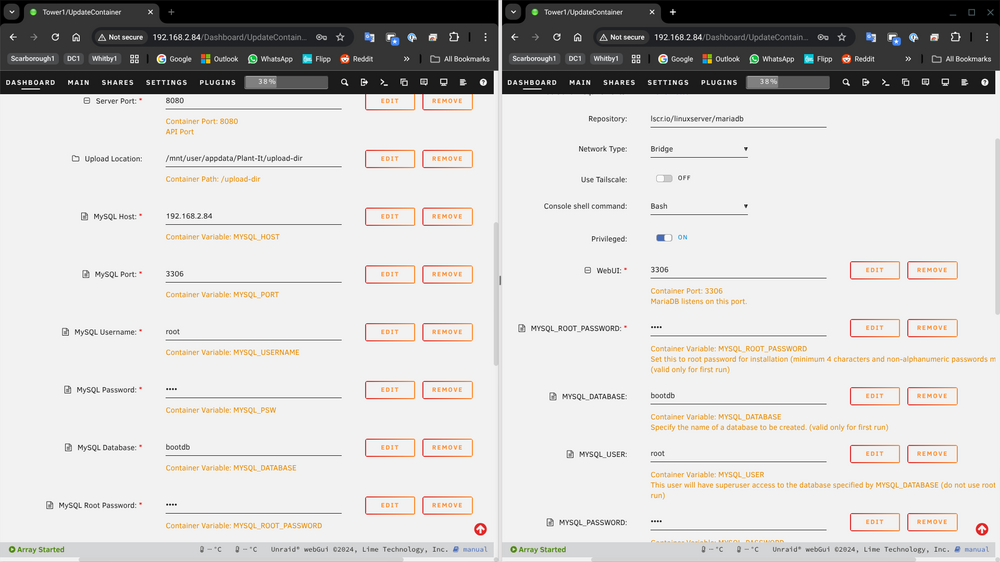The height and width of the screenshot is (562, 1000).
Task: Open SHARES menu in left window
Action: [x=118, y=82]
